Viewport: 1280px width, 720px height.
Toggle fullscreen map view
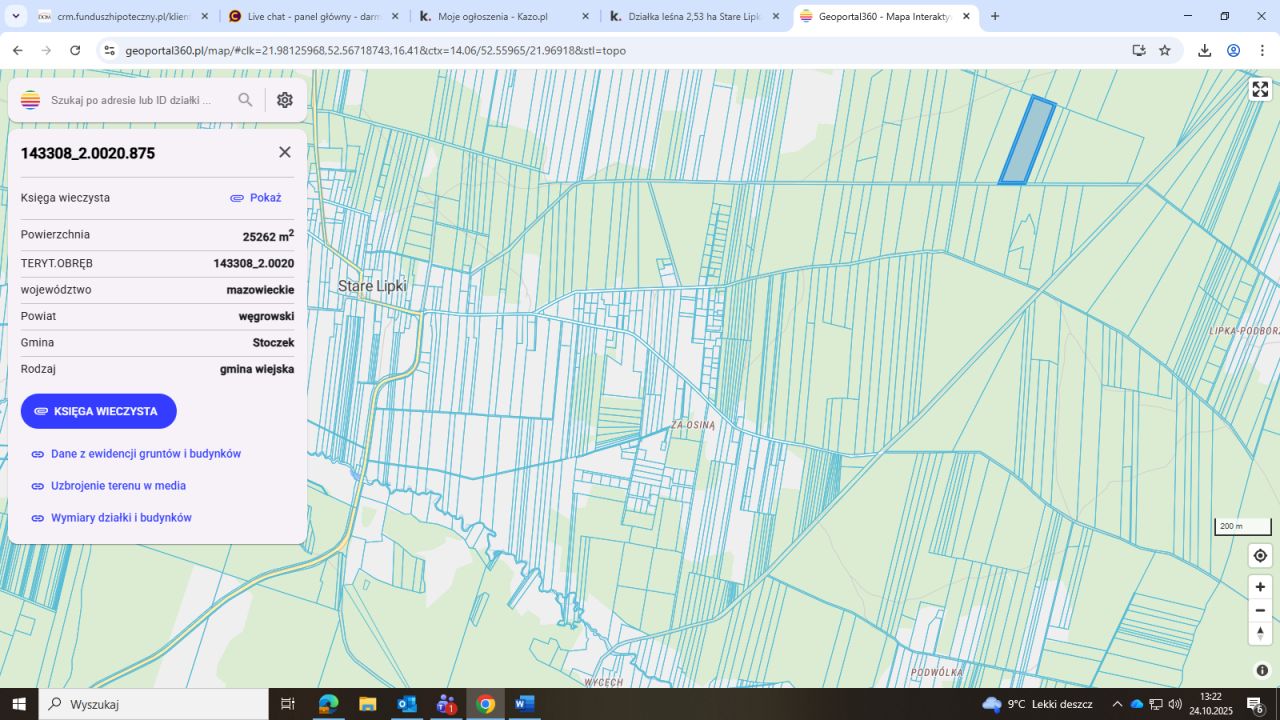click(1260, 89)
